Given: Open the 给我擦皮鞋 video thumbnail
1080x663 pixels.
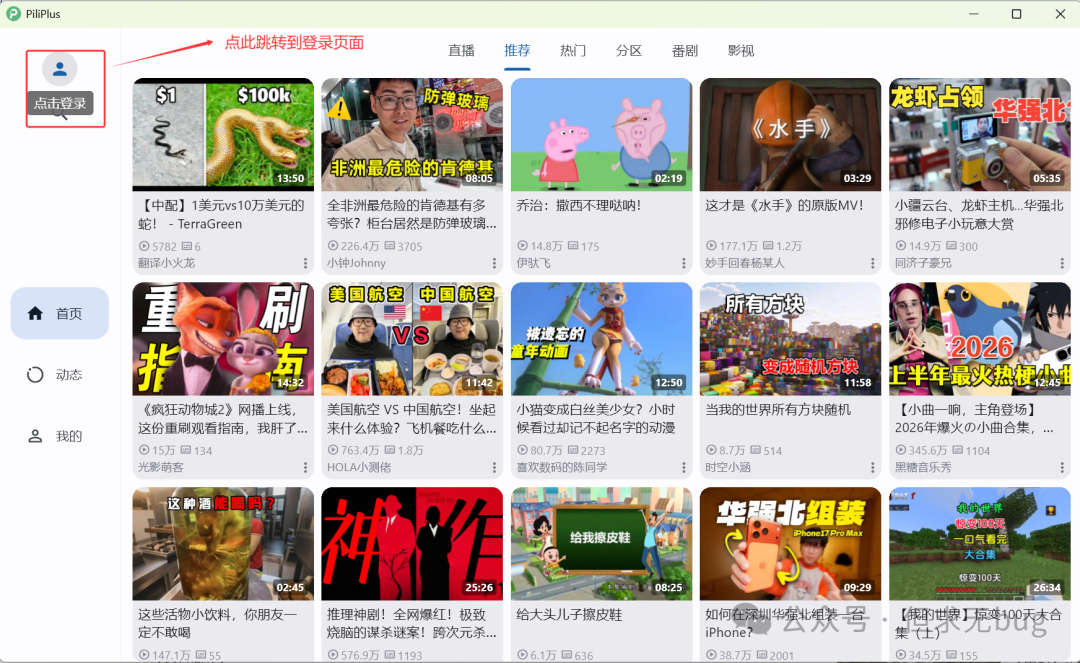Looking at the screenshot, I should click(601, 543).
